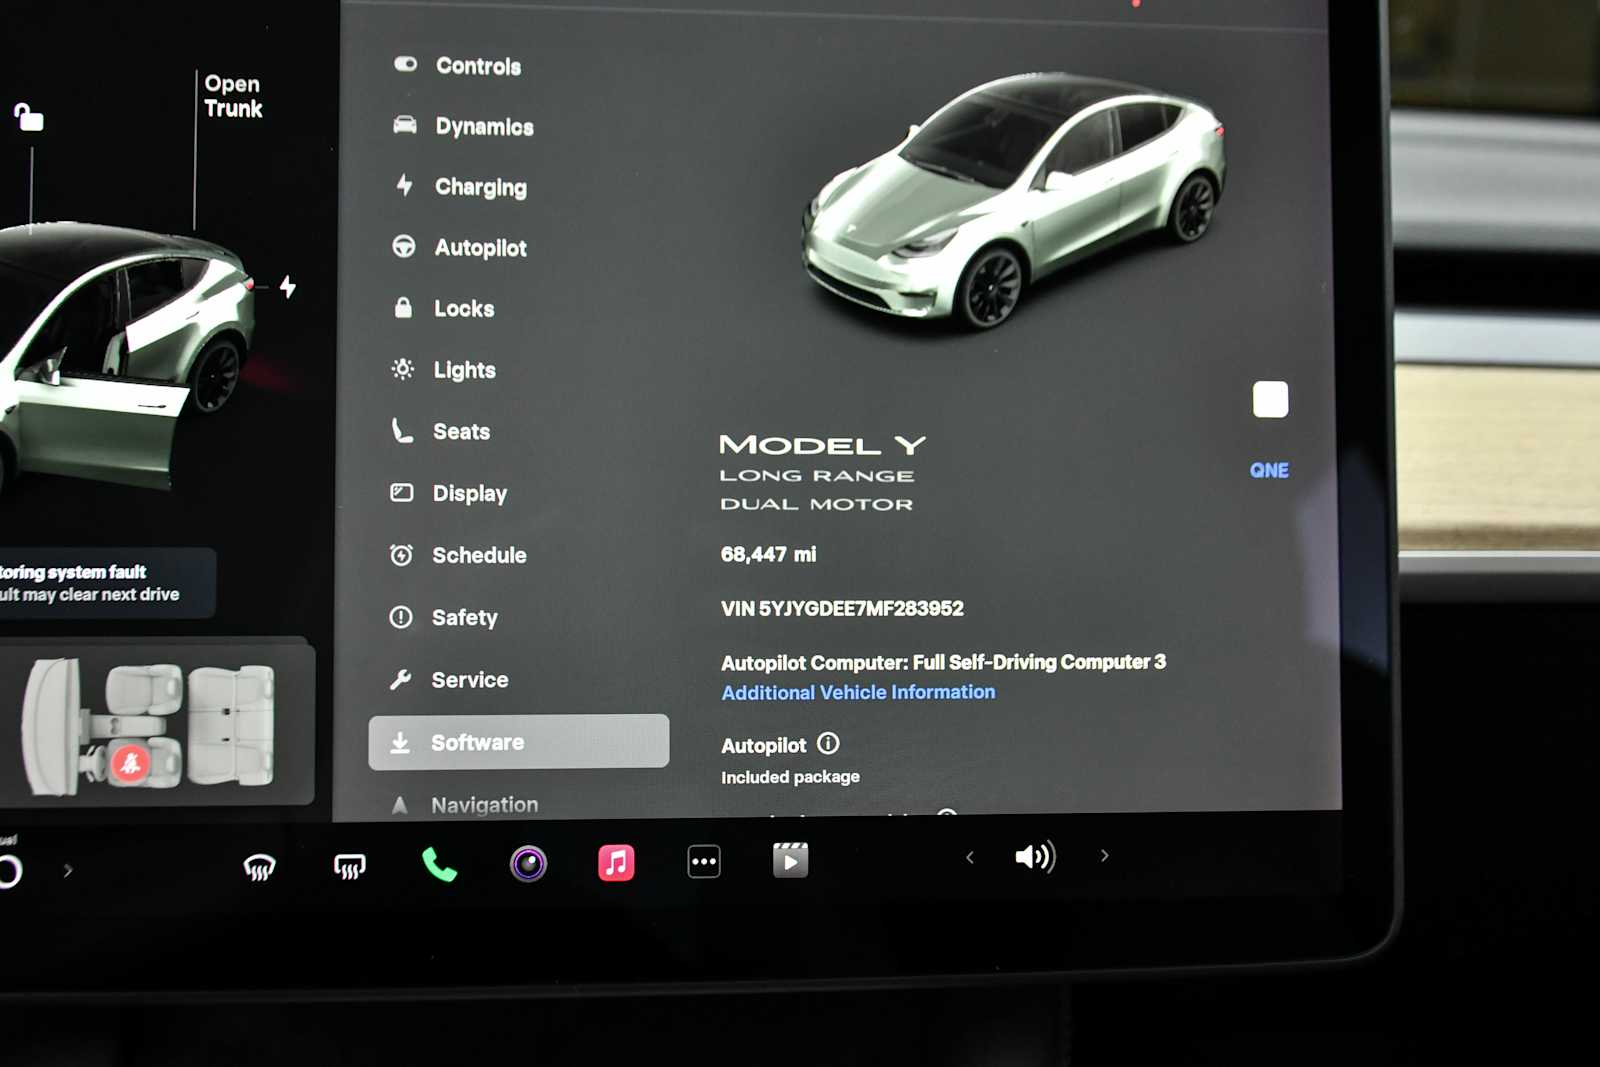Tap the rear defrost icon

click(350, 866)
